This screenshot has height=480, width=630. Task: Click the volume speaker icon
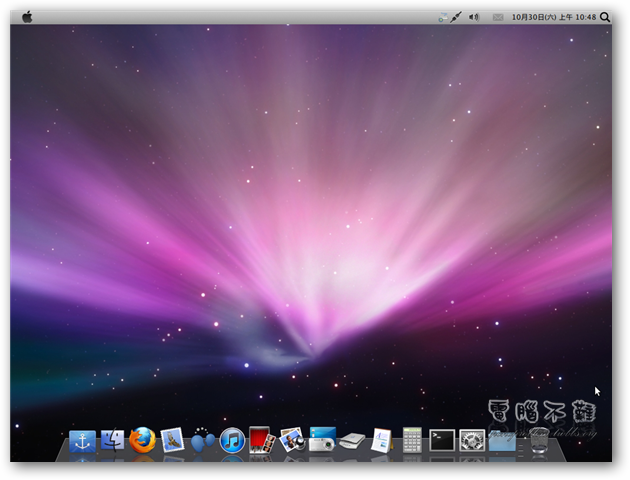point(474,17)
